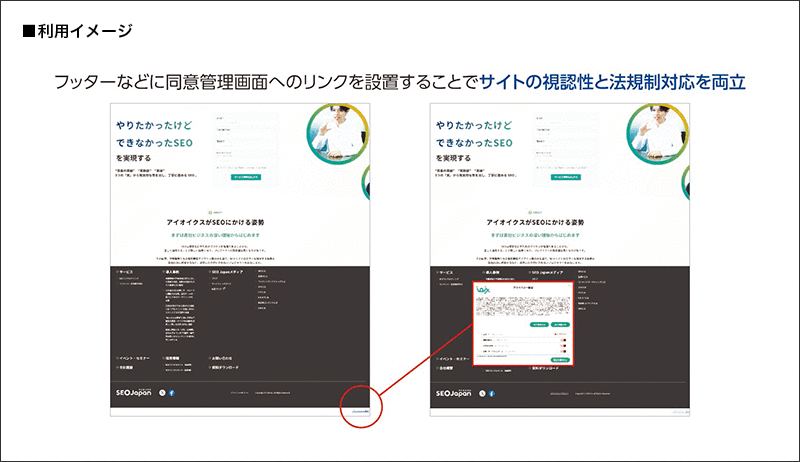Click the green save button at popup bottom
800x462 pixels.
pyautogui.click(x=560, y=360)
